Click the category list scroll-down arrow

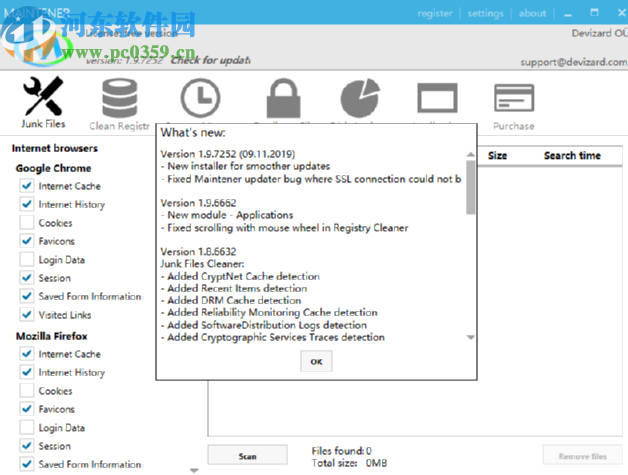pos(194,471)
